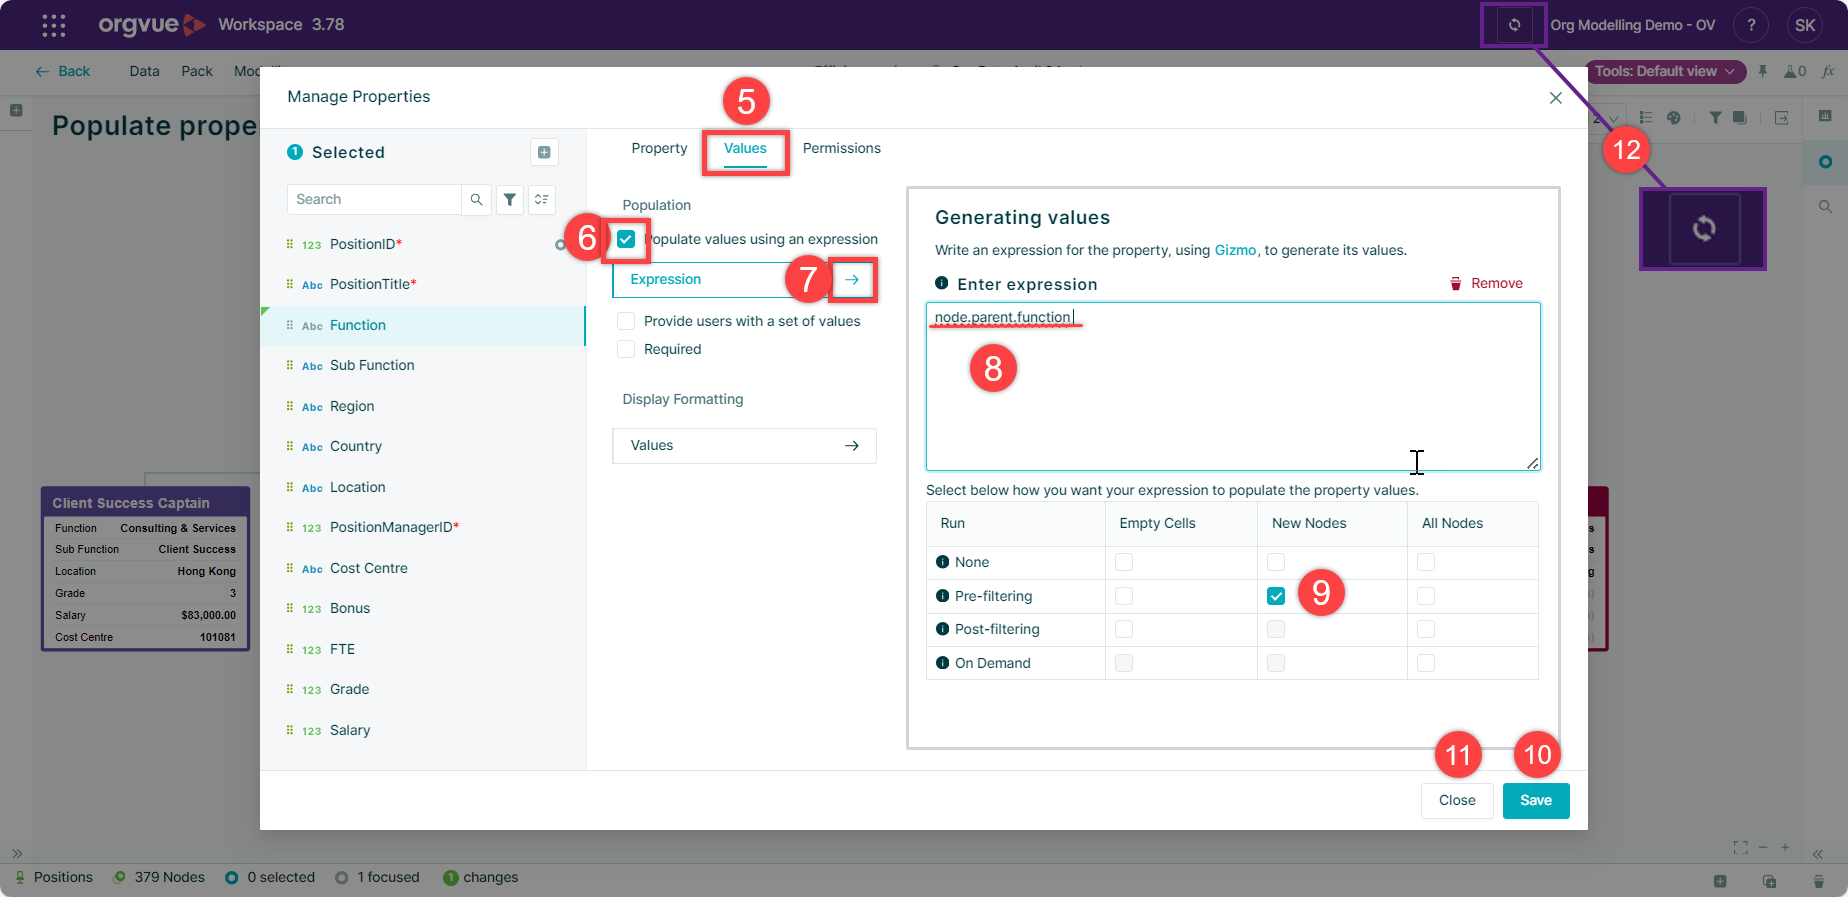Click the Close button in dialog
This screenshot has height=897, width=1848.
click(1457, 800)
